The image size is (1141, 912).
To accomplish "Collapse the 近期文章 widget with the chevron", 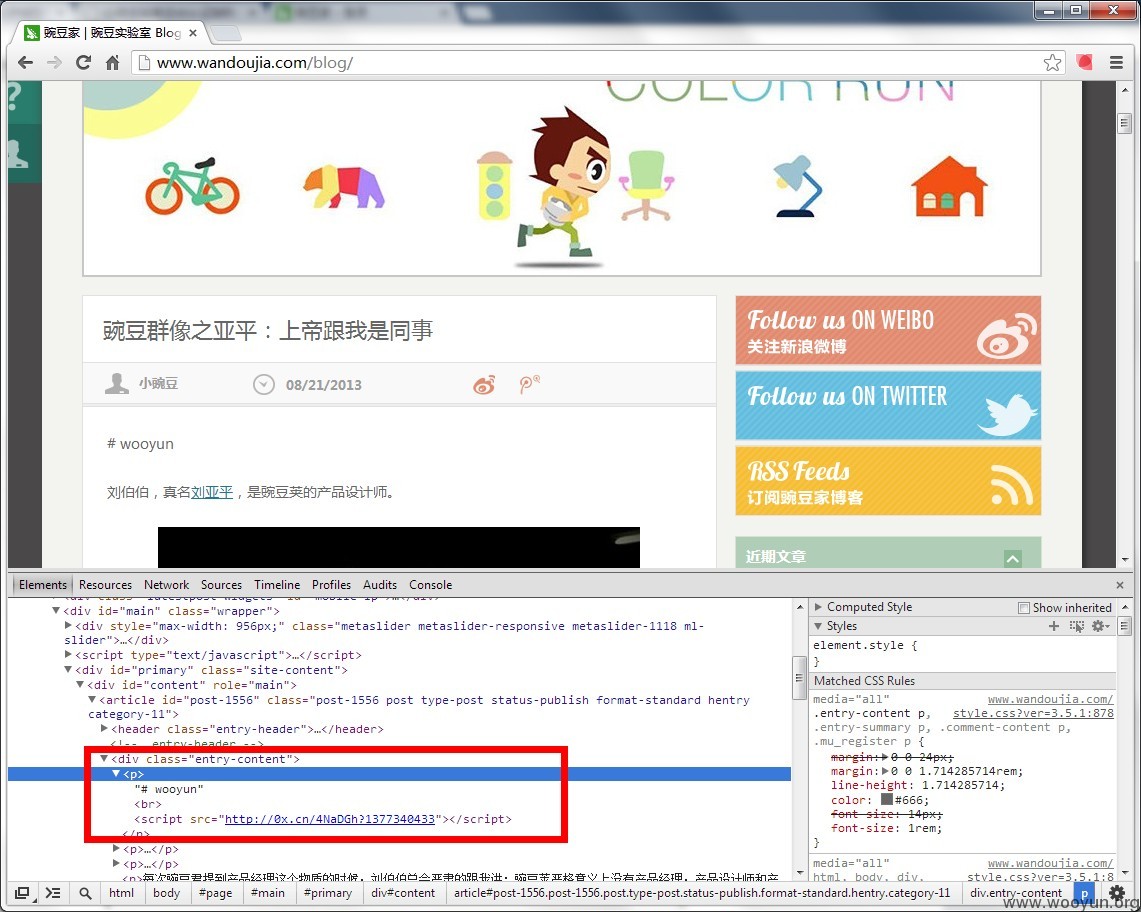I will (x=1012, y=558).
